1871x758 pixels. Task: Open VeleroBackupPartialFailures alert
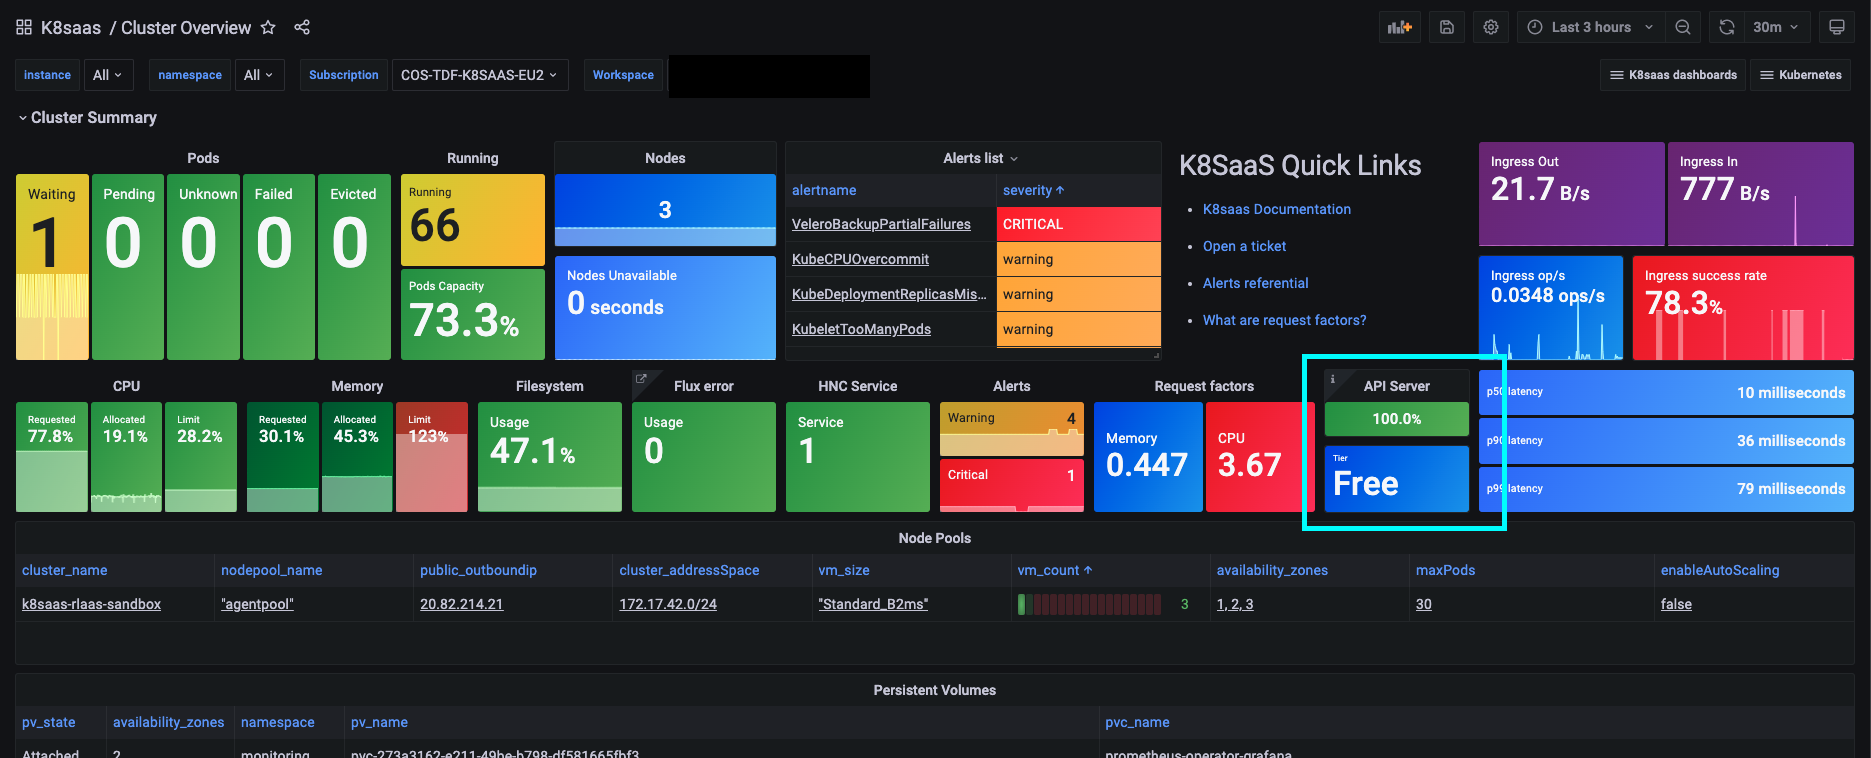pyautogui.click(x=881, y=224)
